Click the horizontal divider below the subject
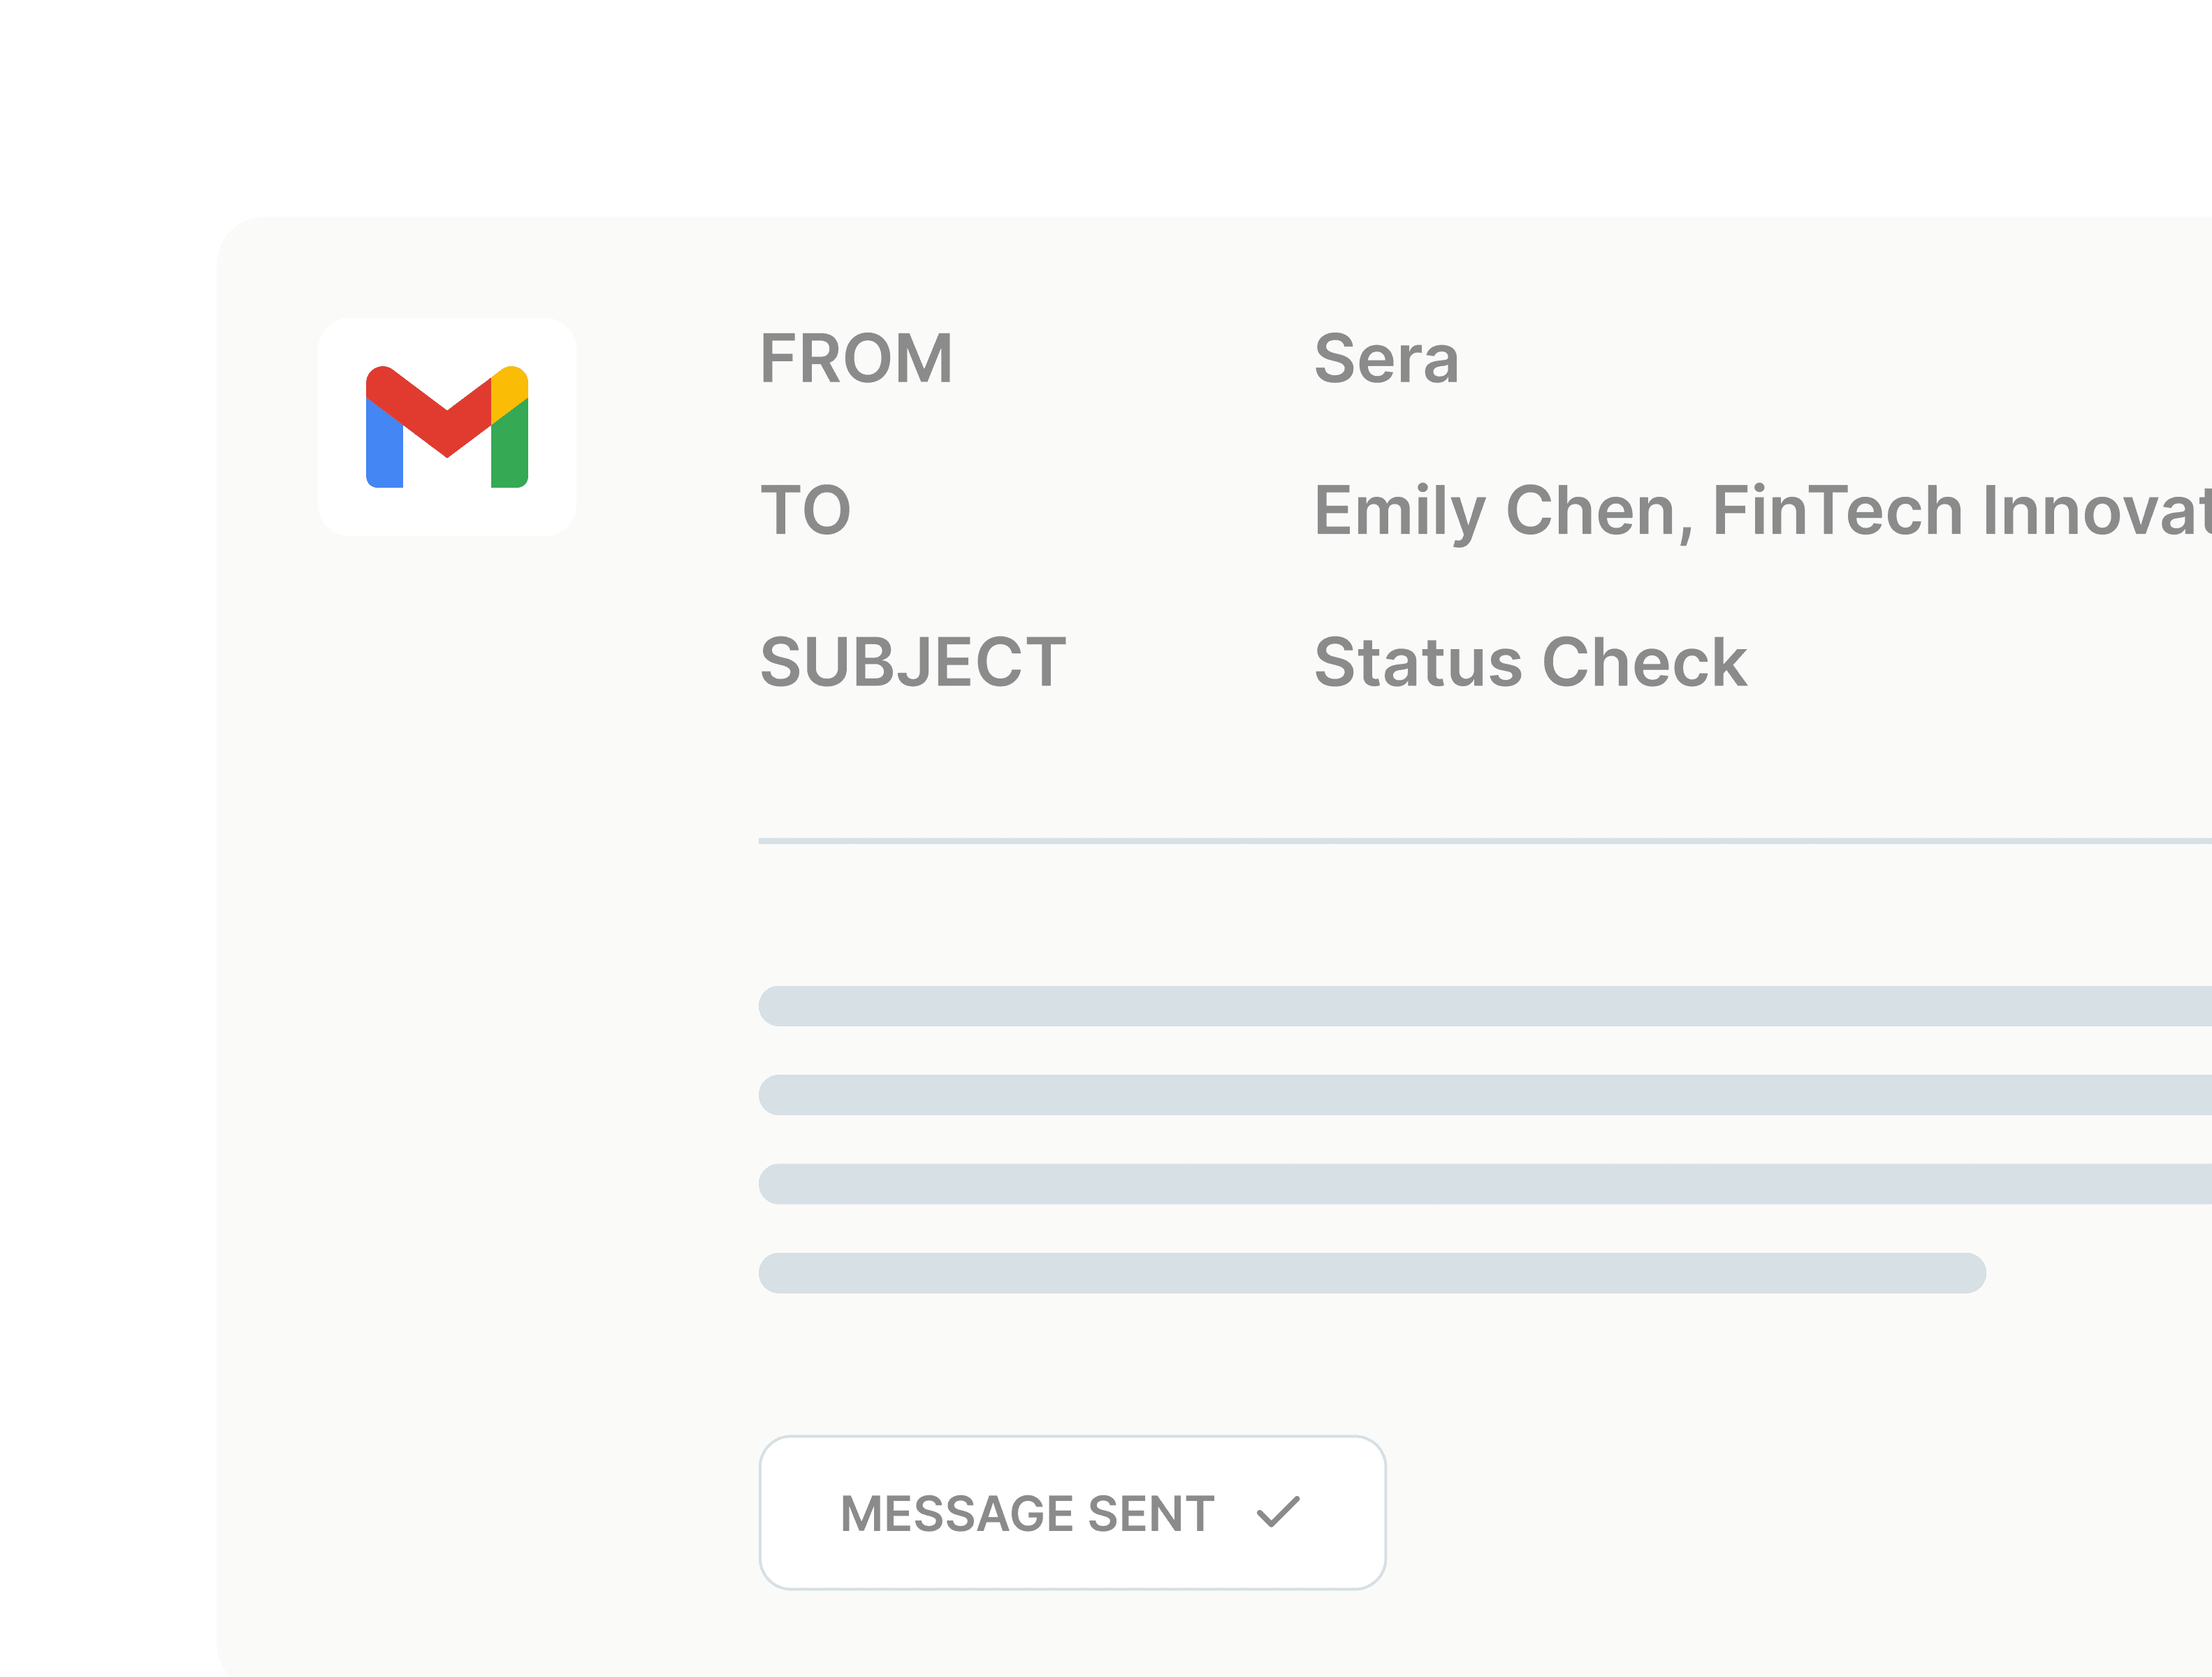This screenshot has width=2212, height=1677. tap(1485, 841)
